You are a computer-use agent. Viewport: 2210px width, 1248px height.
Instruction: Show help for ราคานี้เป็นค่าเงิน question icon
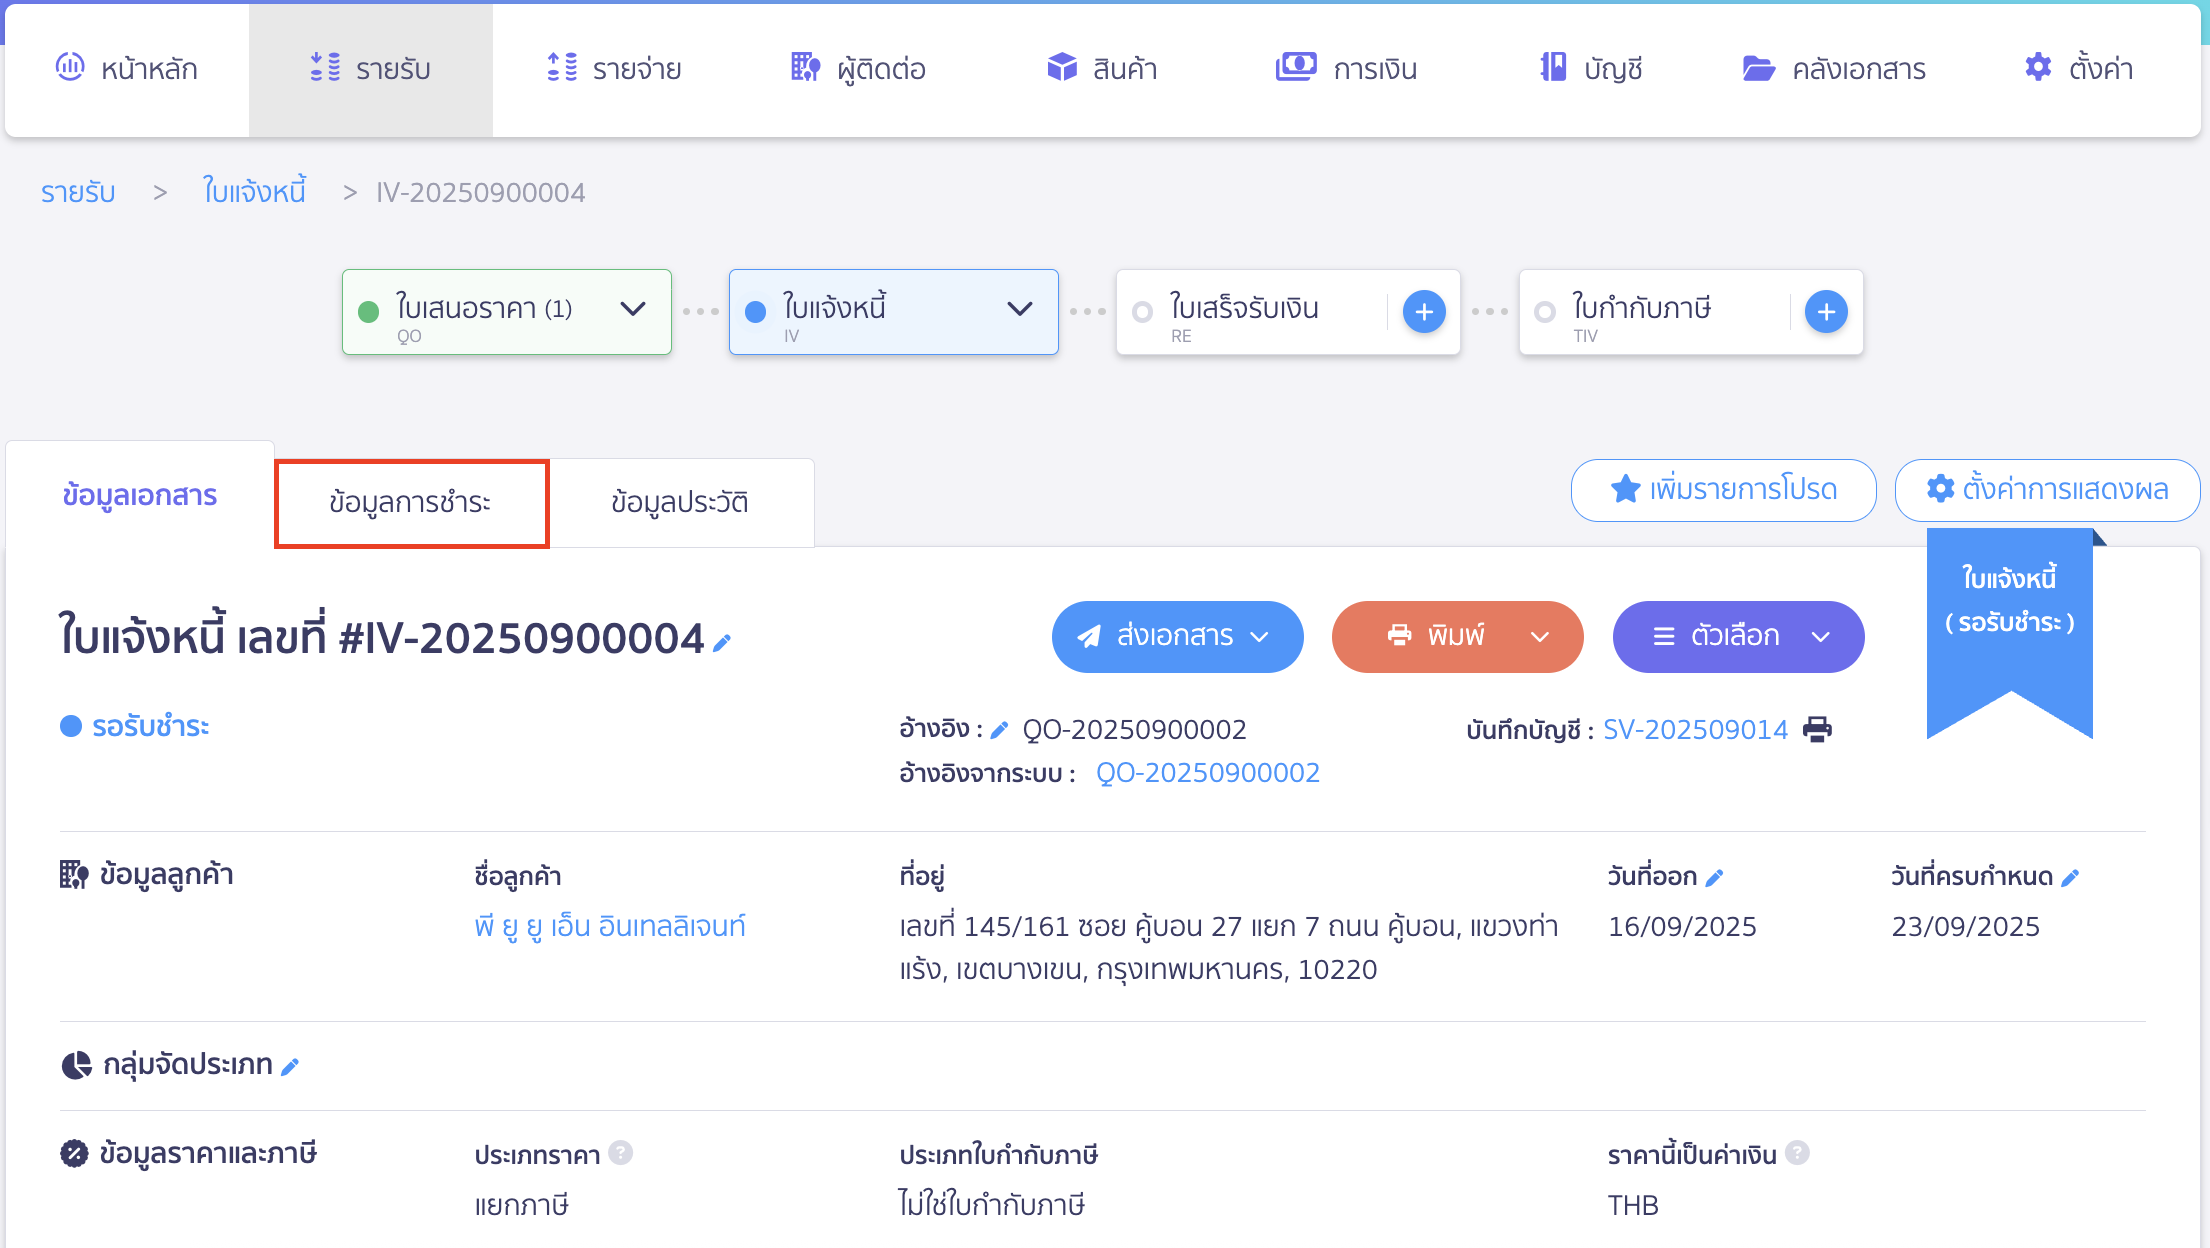tap(1797, 1153)
